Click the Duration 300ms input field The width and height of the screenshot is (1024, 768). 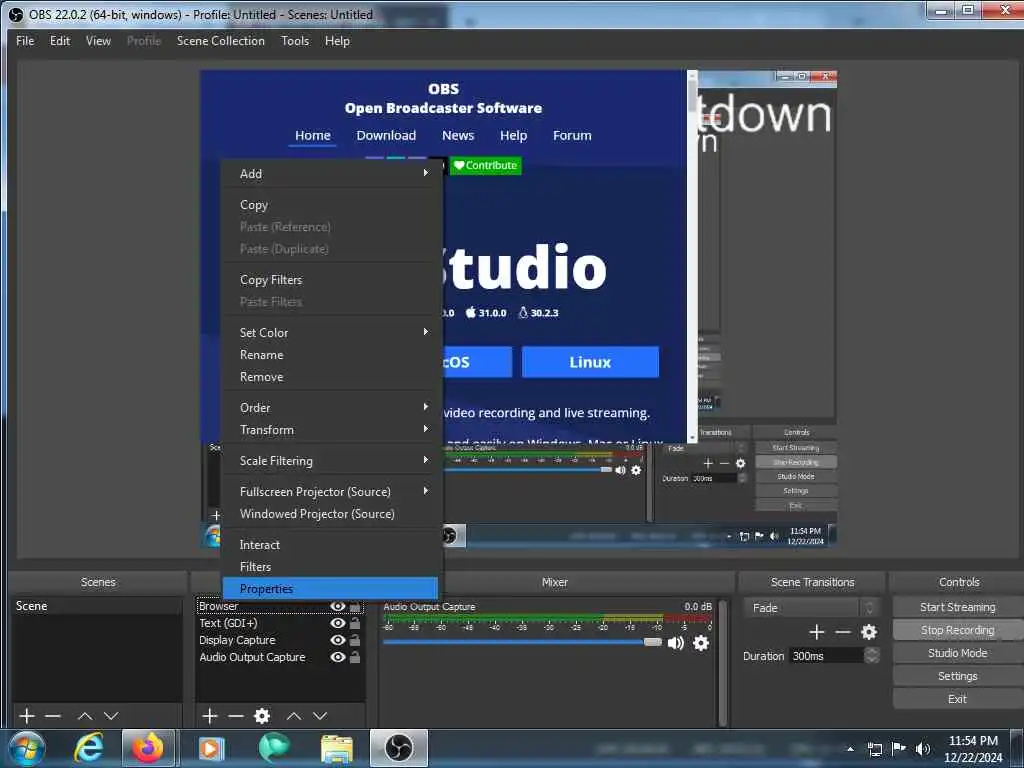826,656
